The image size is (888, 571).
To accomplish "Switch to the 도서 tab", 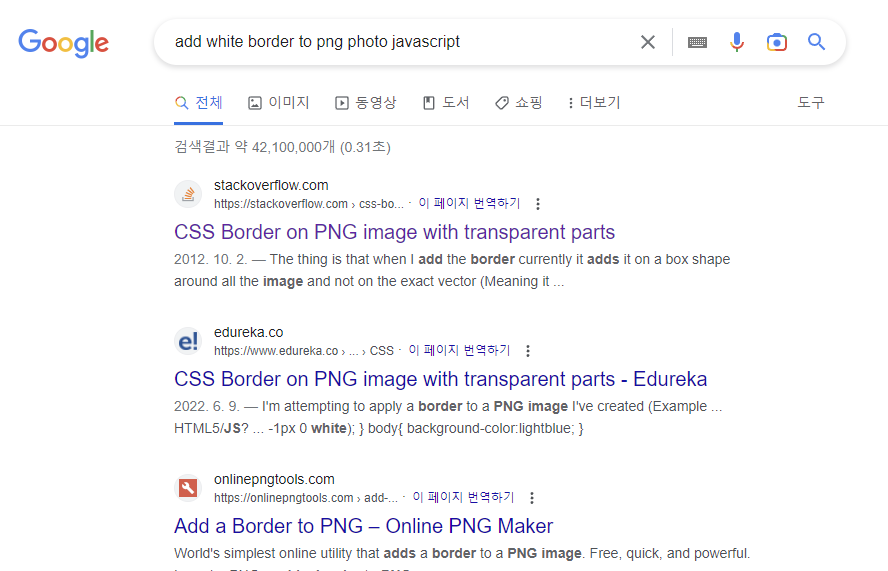I will (x=446, y=103).
